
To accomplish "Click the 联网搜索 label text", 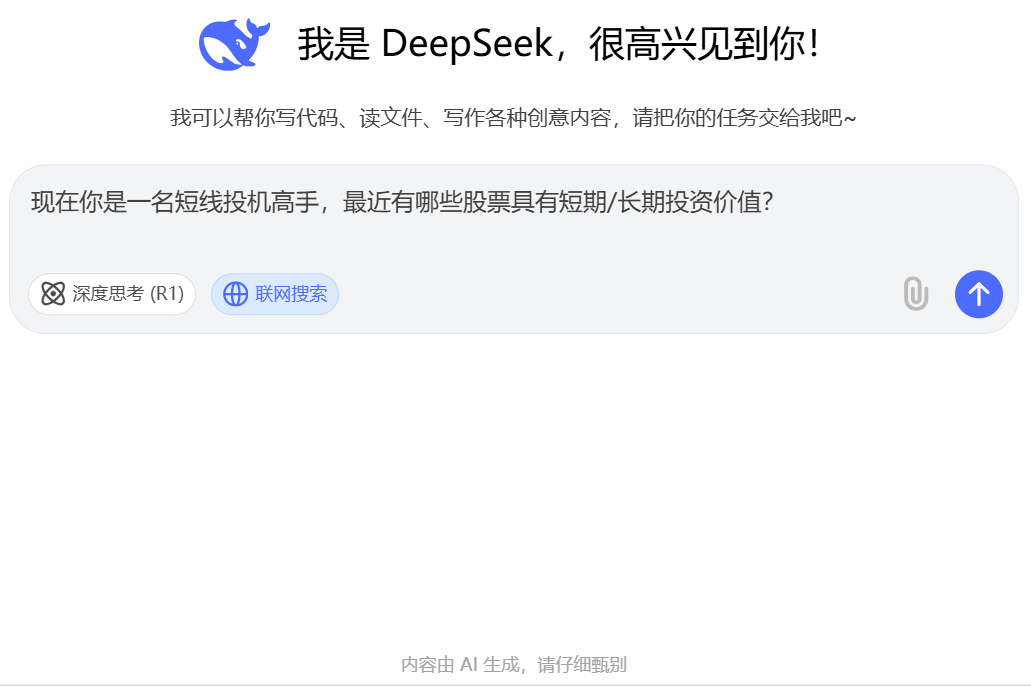I will click(x=291, y=294).
